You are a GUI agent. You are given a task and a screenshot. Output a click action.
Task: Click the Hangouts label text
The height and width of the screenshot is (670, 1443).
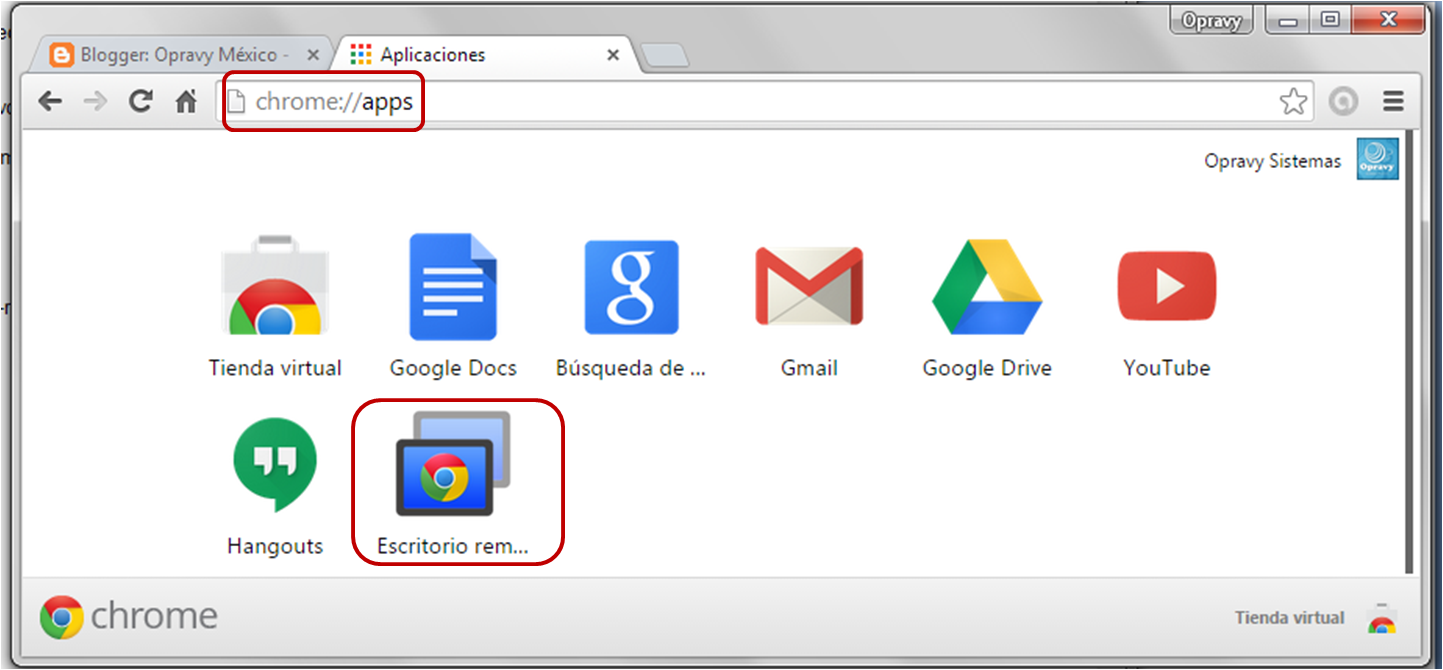pos(275,546)
